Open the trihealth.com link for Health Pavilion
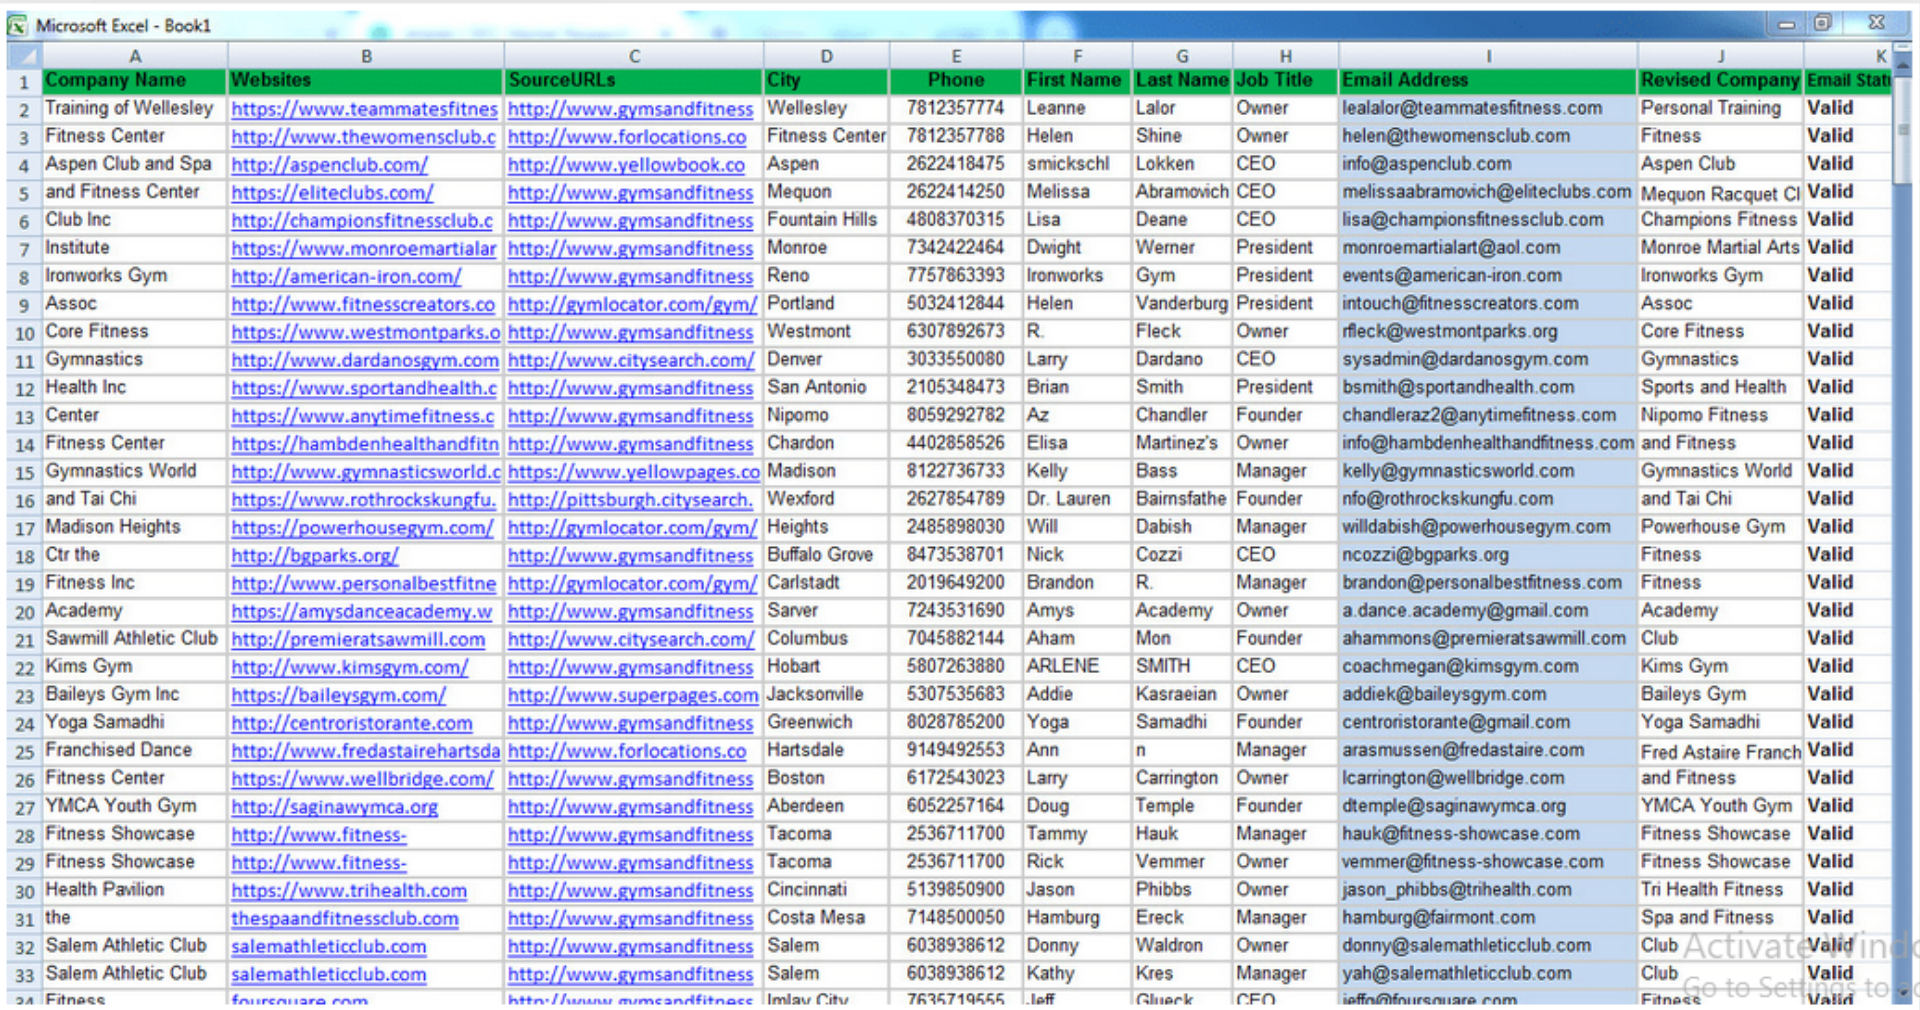The image size is (1920, 1010). coord(347,889)
